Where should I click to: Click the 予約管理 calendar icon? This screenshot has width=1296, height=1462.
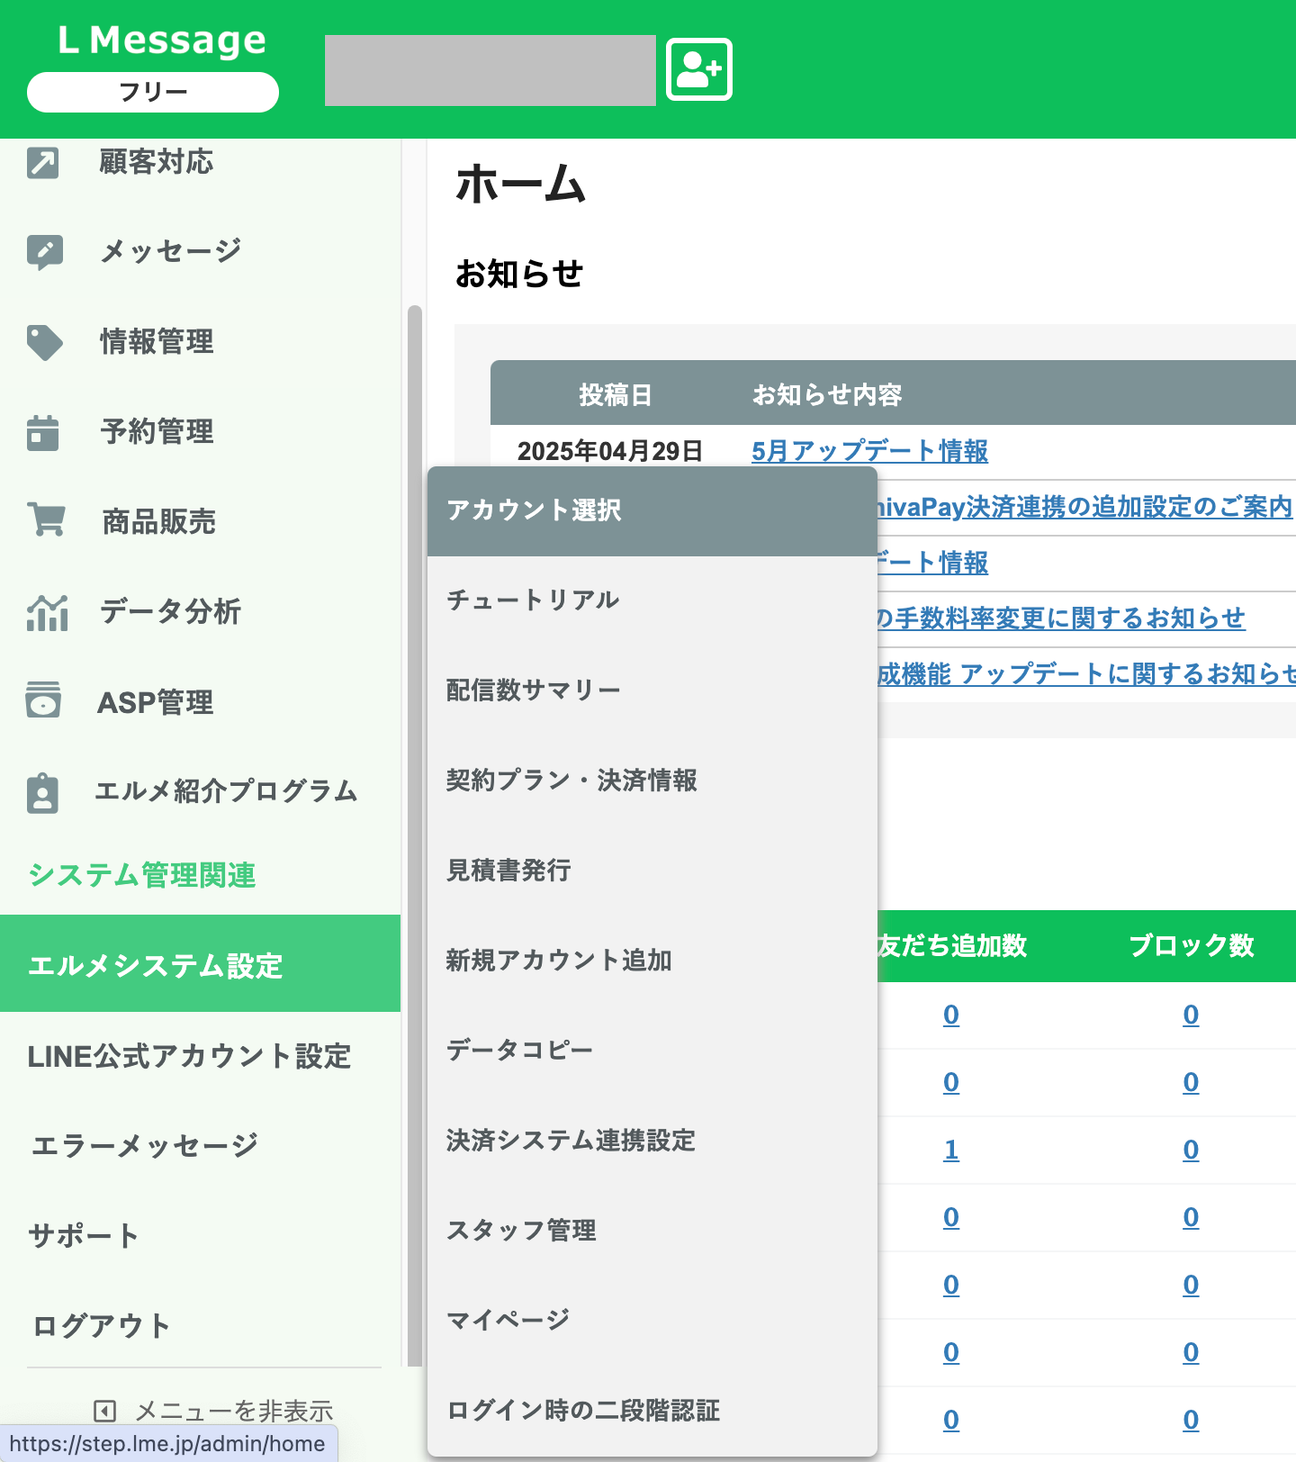(x=43, y=432)
